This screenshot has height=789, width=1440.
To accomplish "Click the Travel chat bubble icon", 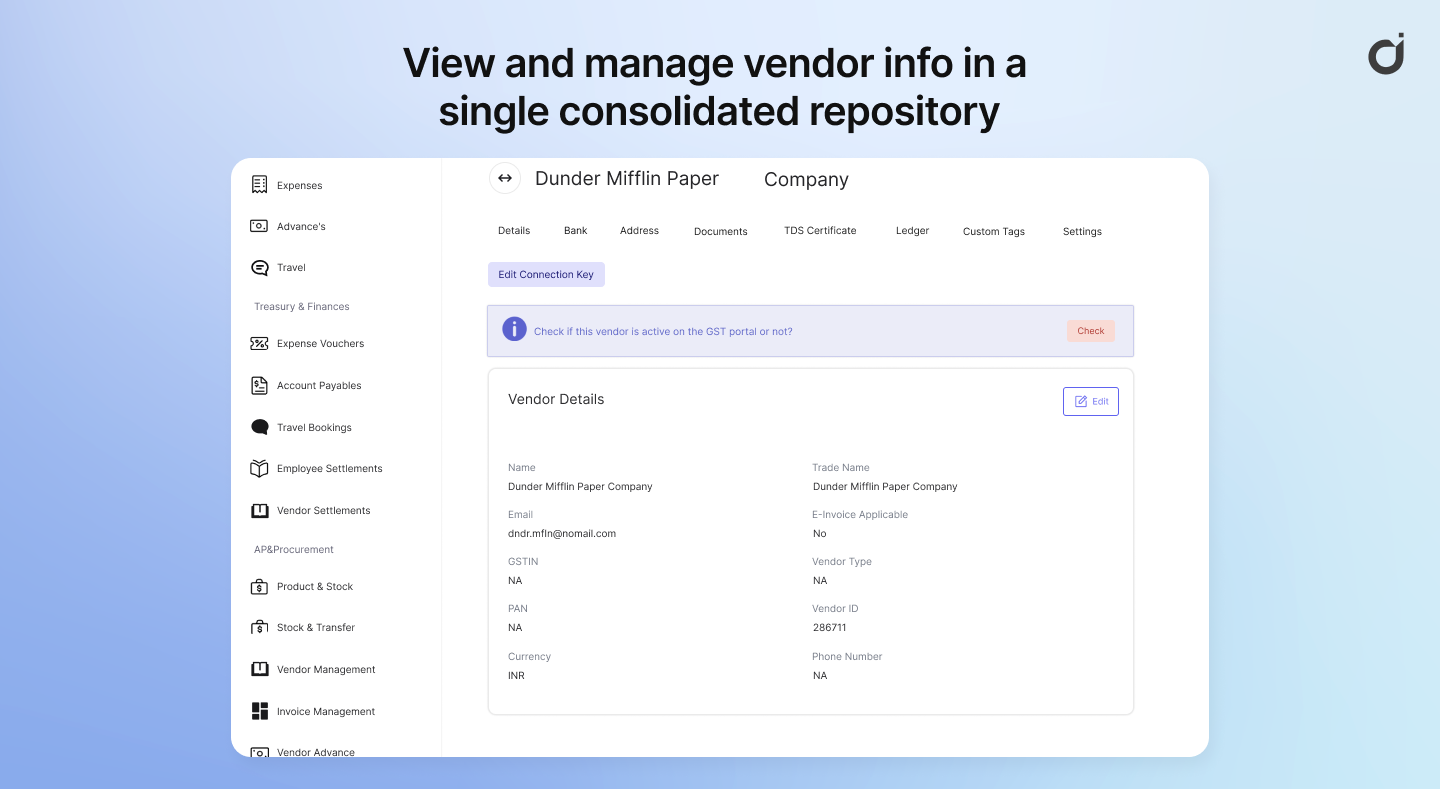I will [260, 267].
